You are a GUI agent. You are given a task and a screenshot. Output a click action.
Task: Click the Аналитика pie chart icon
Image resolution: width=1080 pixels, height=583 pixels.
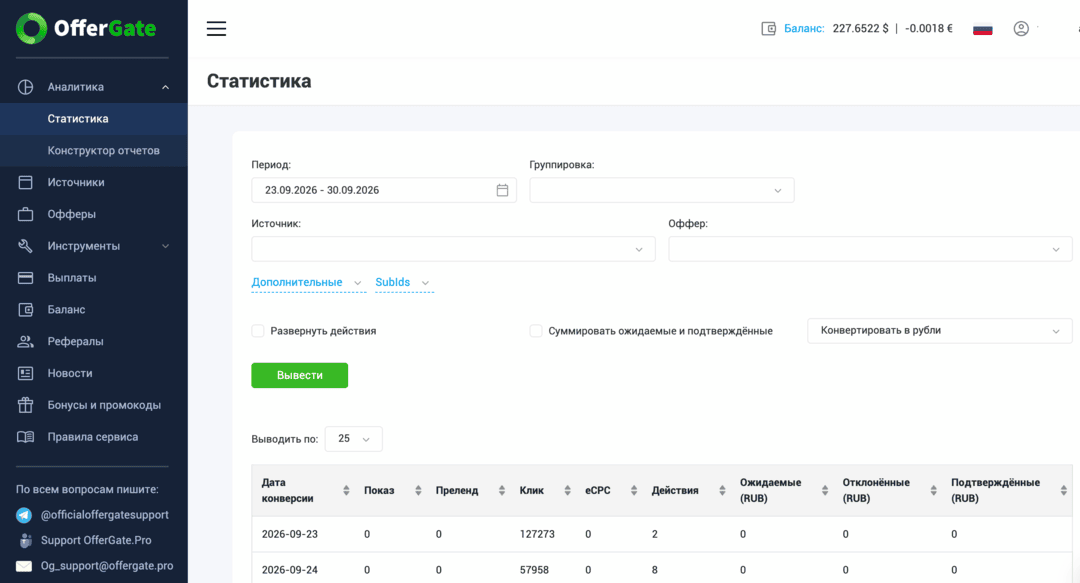(25, 87)
